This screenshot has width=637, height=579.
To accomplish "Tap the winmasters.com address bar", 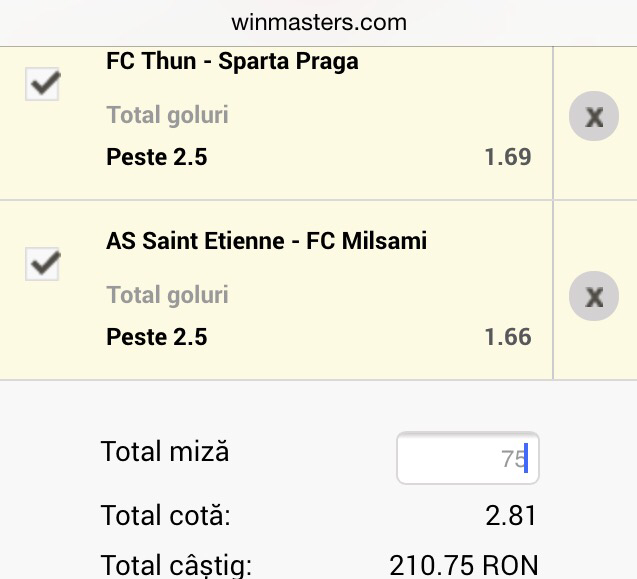I will tap(318, 22).
